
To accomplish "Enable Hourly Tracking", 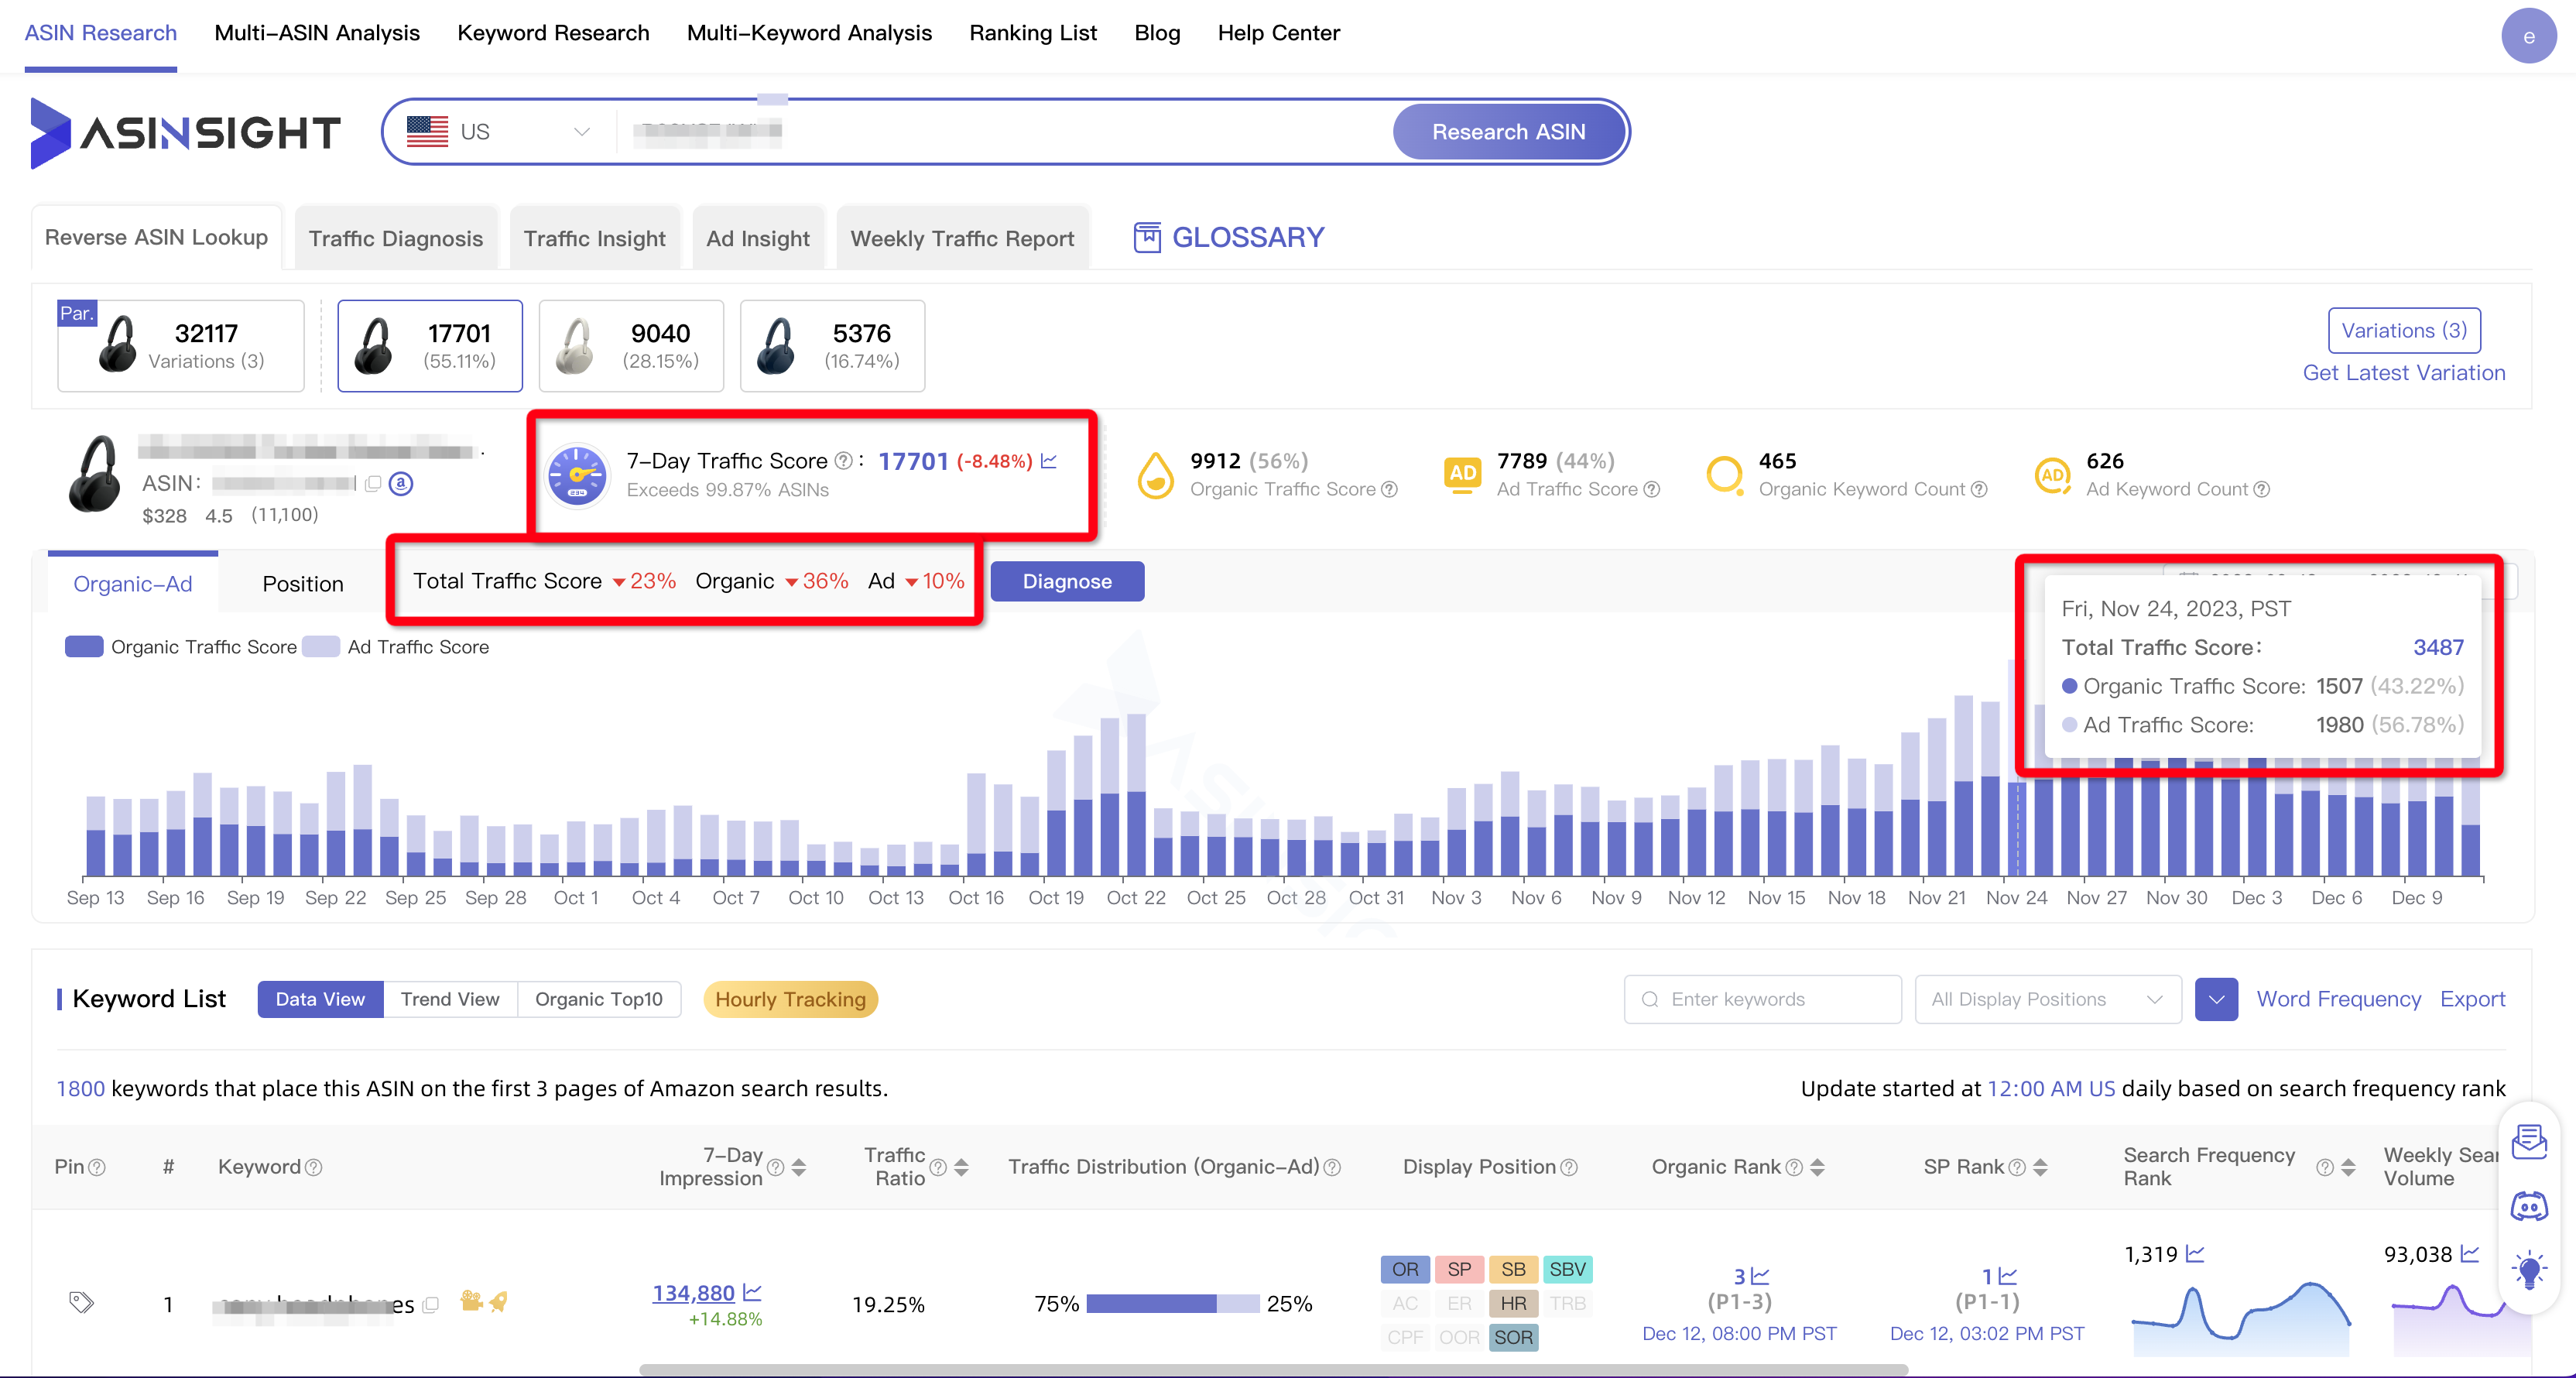I will (x=790, y=999).
